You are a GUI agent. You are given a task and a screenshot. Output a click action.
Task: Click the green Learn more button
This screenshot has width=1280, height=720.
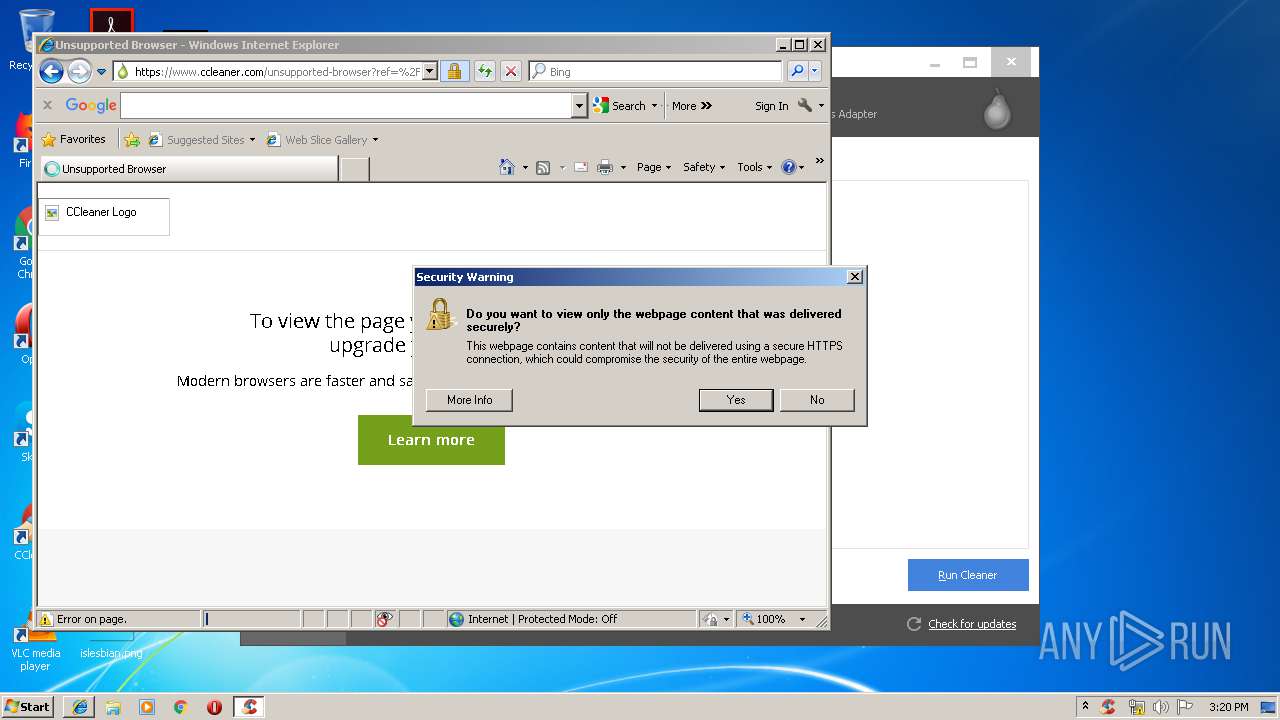(431, 440)
